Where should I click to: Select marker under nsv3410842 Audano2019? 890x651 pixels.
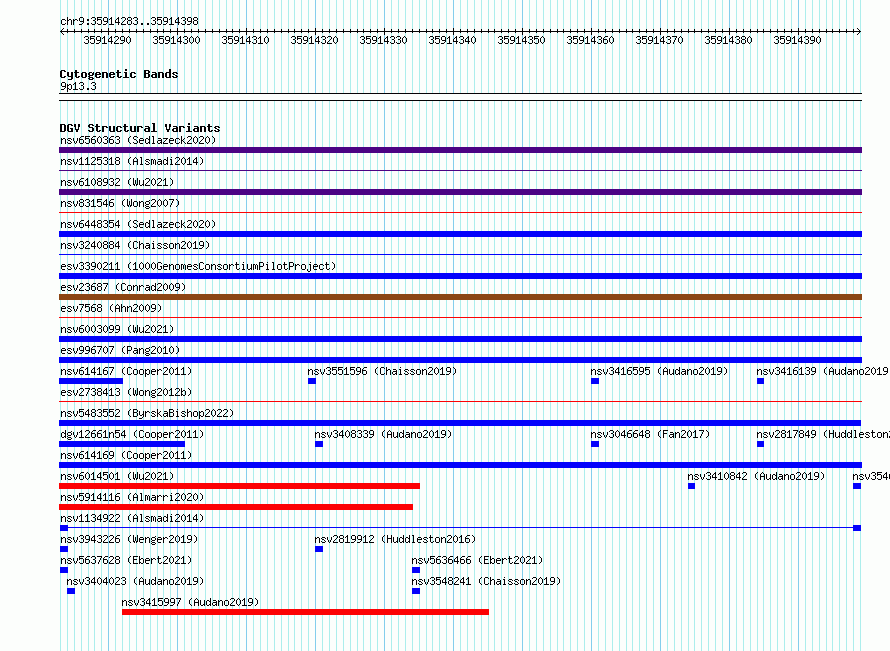tap(691, 486)
